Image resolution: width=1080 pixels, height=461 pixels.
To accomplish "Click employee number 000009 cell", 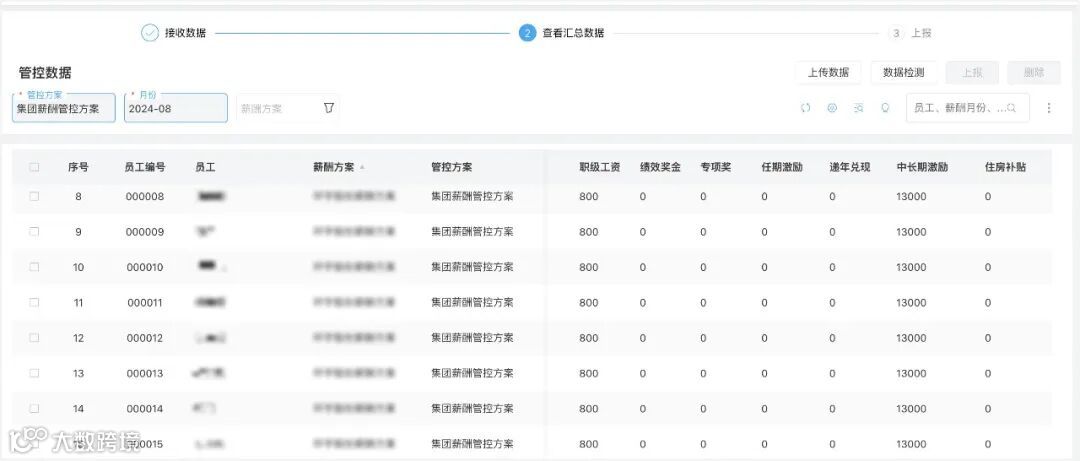I will (x=145, y=232).
